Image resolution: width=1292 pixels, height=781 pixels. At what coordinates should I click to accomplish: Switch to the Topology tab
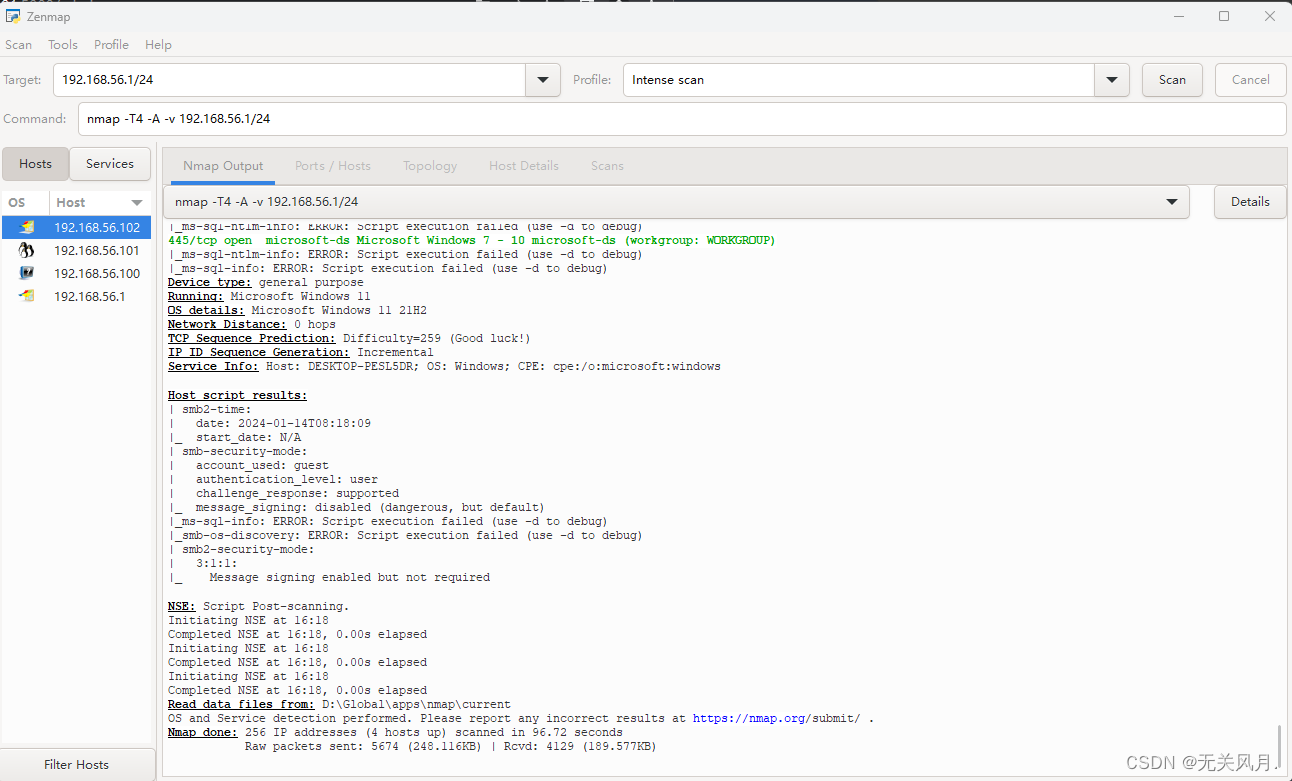pyautogui.click(x=430, y=166)
